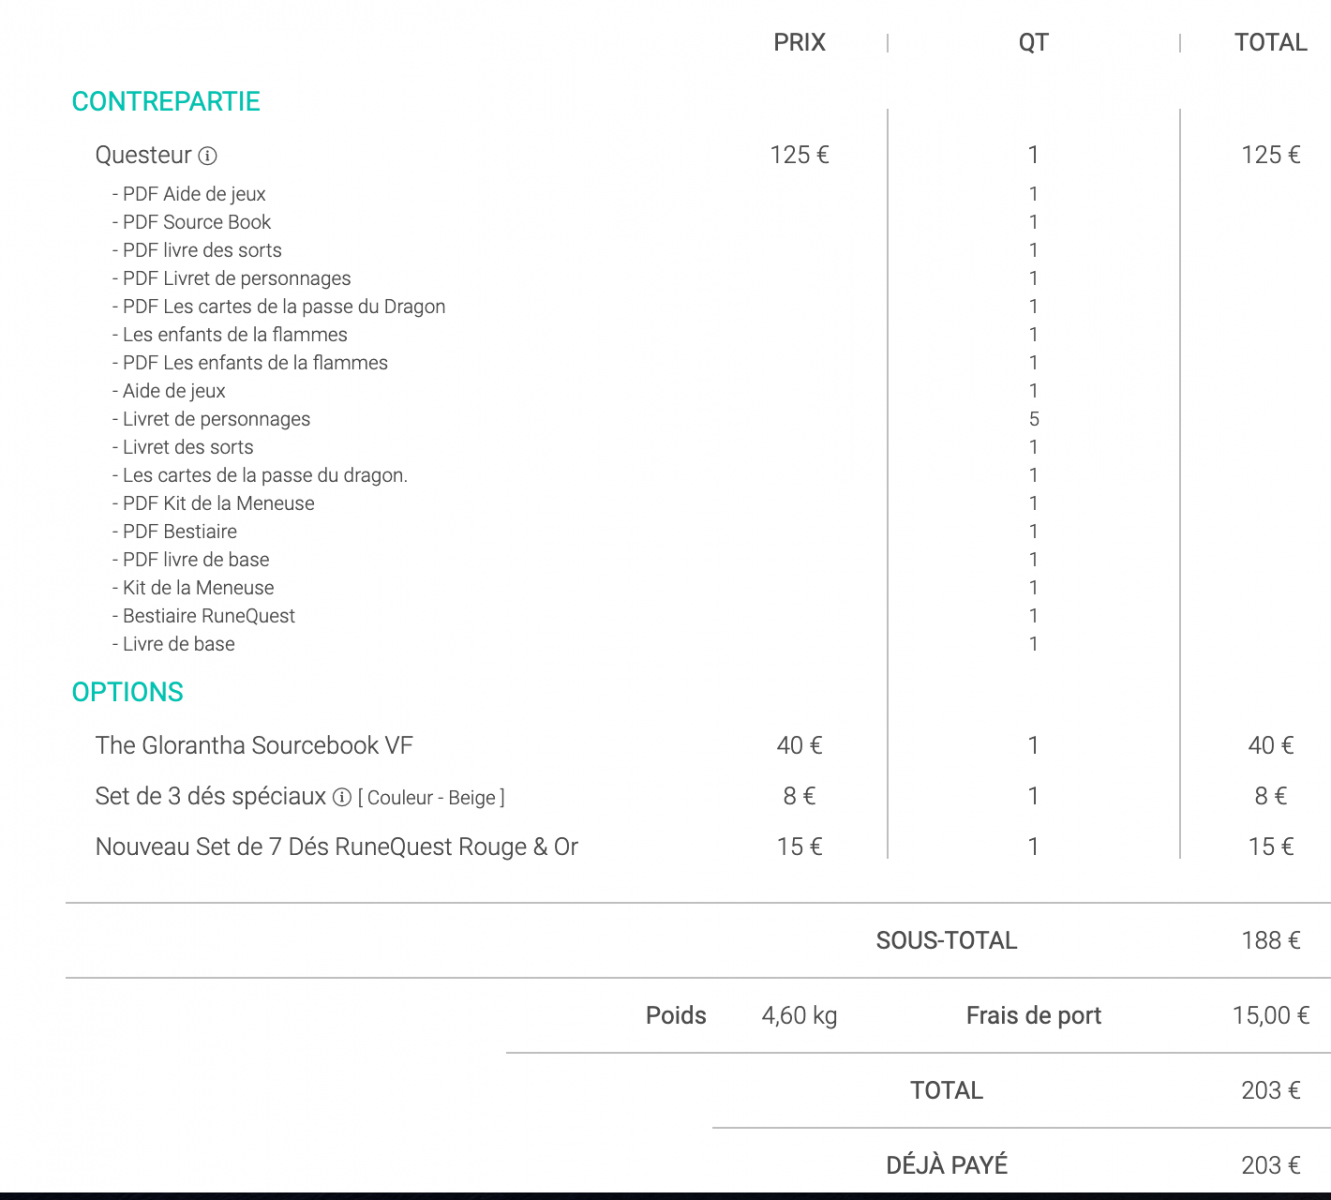Image resolution: width=1331 pixels, height=1200 pixels.
Task: Click the Frais de port label
Action: [x=1033, y=1016]
